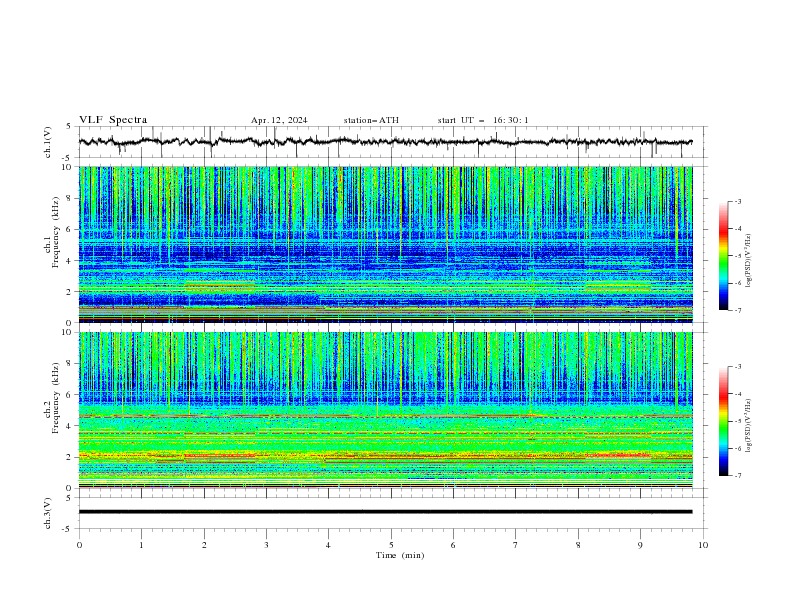Select the upper color bar's log(PSD) label

[749, 261]
